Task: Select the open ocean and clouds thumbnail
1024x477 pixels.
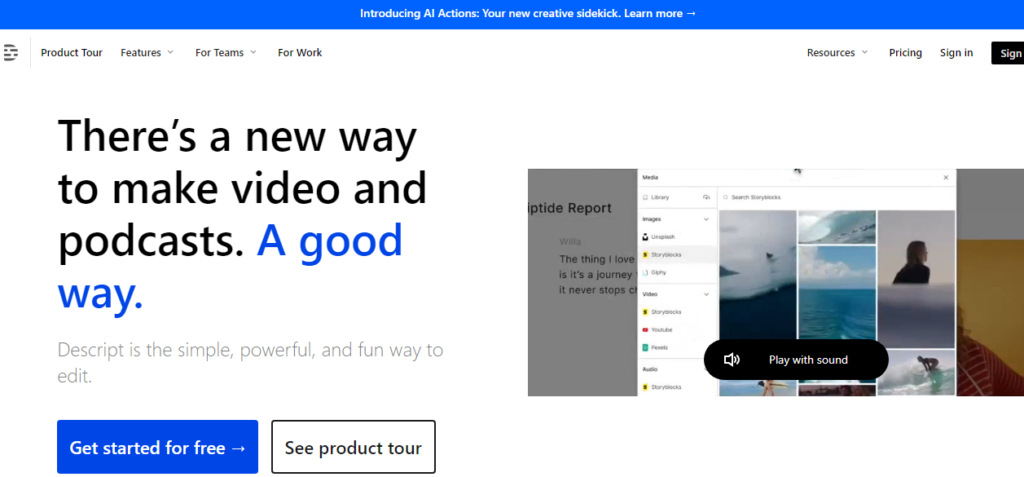Action: 837,293
